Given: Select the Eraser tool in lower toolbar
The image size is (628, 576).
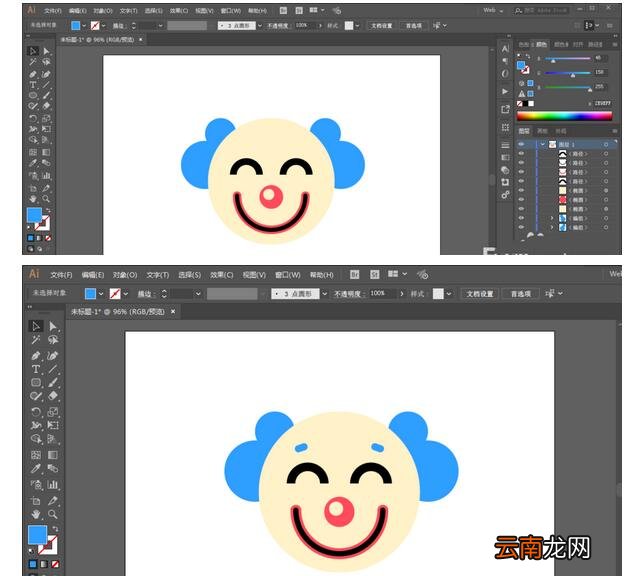Looking at the screenshot, I should coord(52,396).
